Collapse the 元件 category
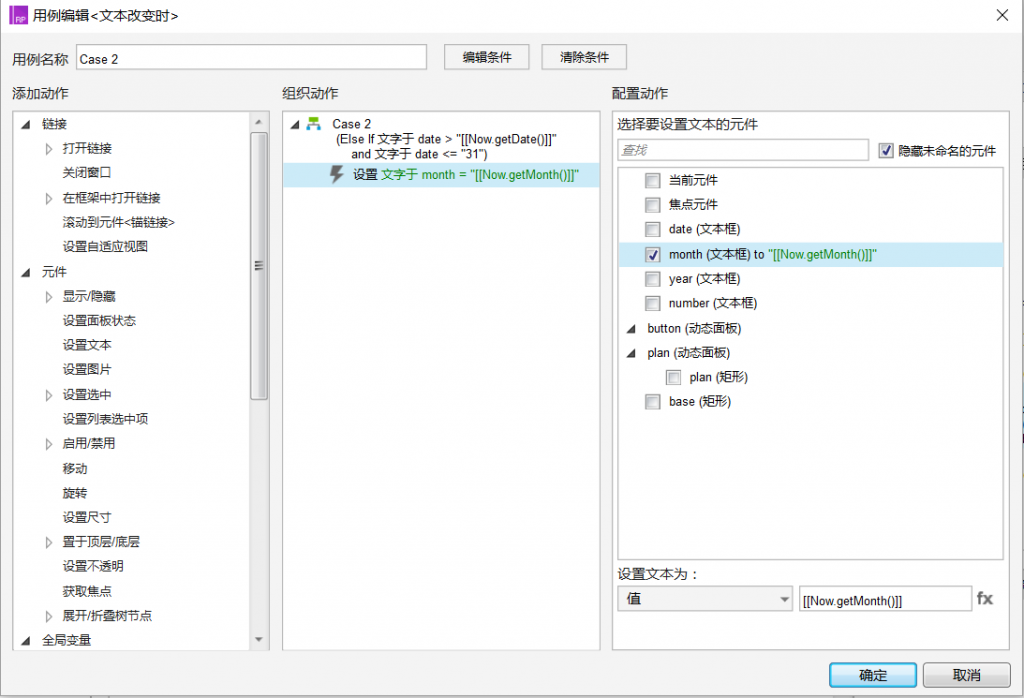 (25, 272)
